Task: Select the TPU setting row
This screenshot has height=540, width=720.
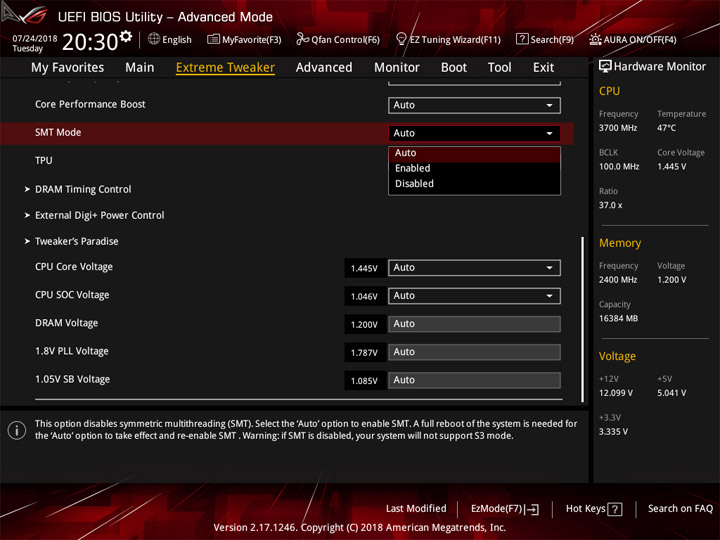Action: click(x=44, y=160)
